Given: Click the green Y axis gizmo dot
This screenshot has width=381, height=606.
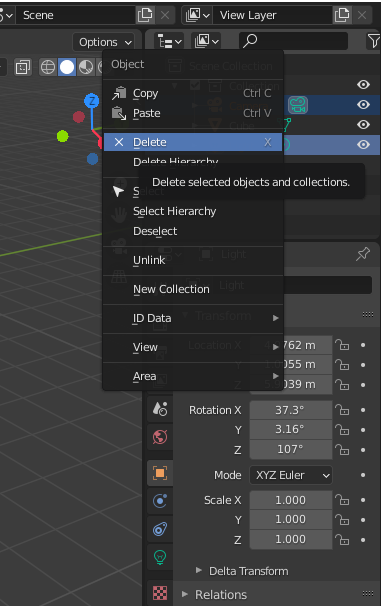Looking at the screenshot, I should (63, 136).
